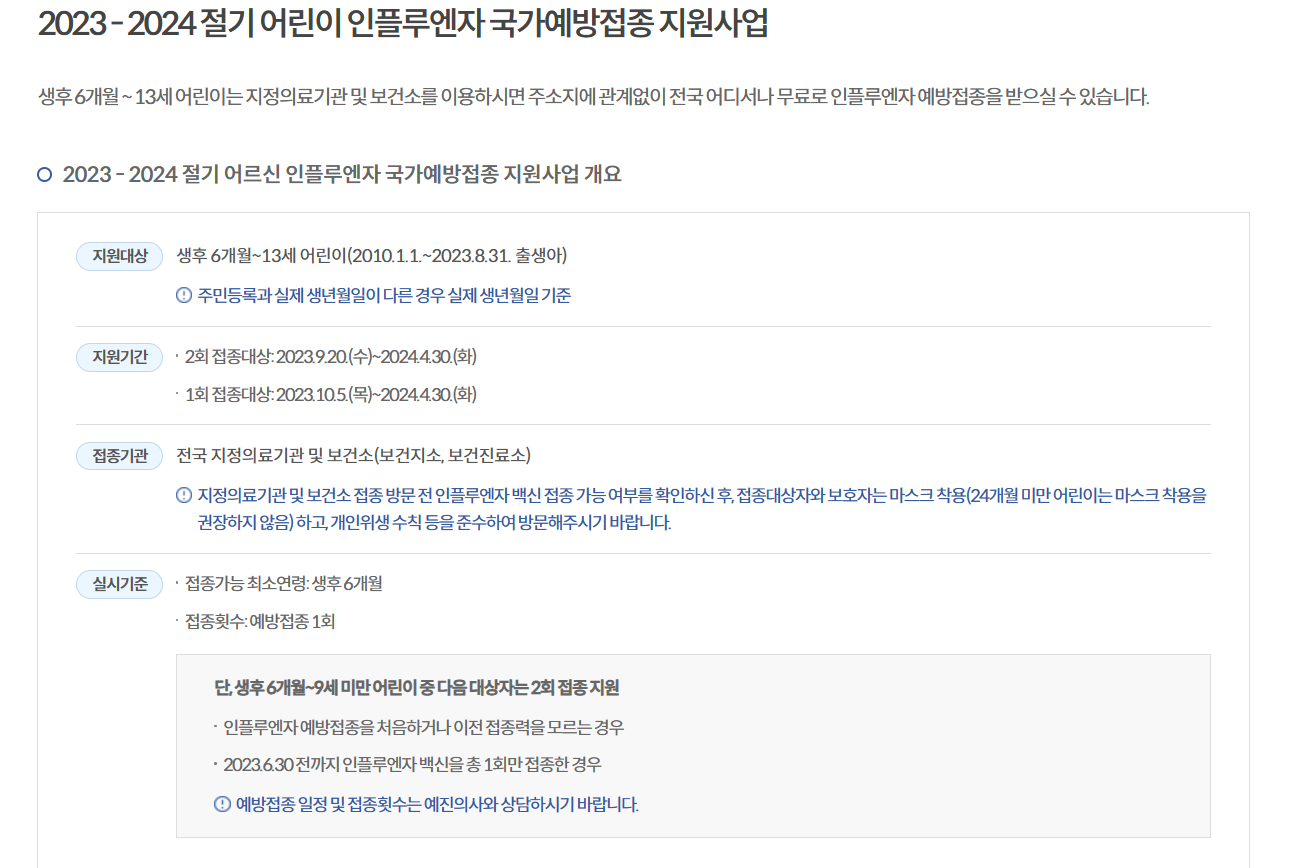Click the 지원기간 pill badge
The width and height of the screenshot is (1313, 868).
(x=119, y=356)
